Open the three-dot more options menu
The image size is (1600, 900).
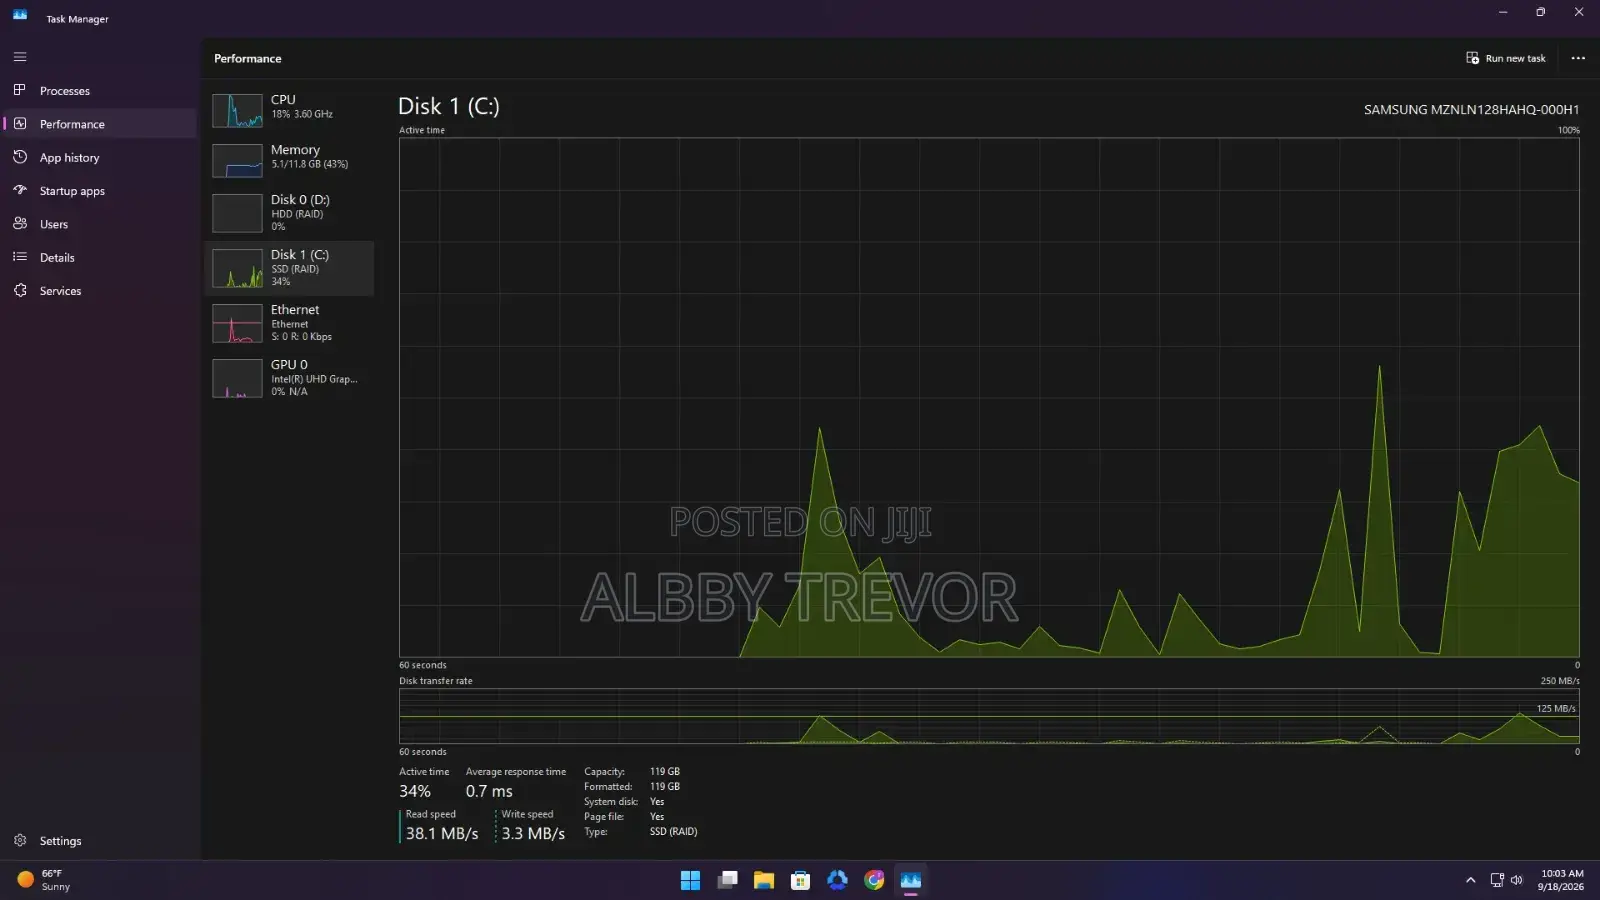[x=1578, y=58]
